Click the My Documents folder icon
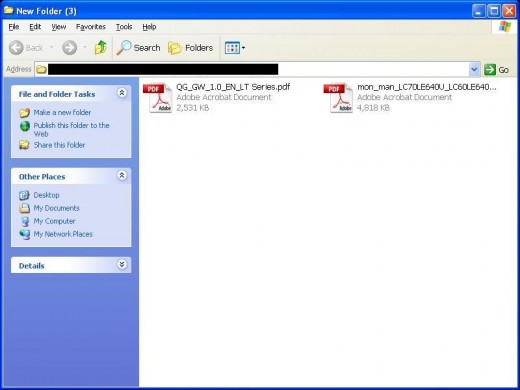The height and width of the screenshot is (390, 520). coord(24,208)
